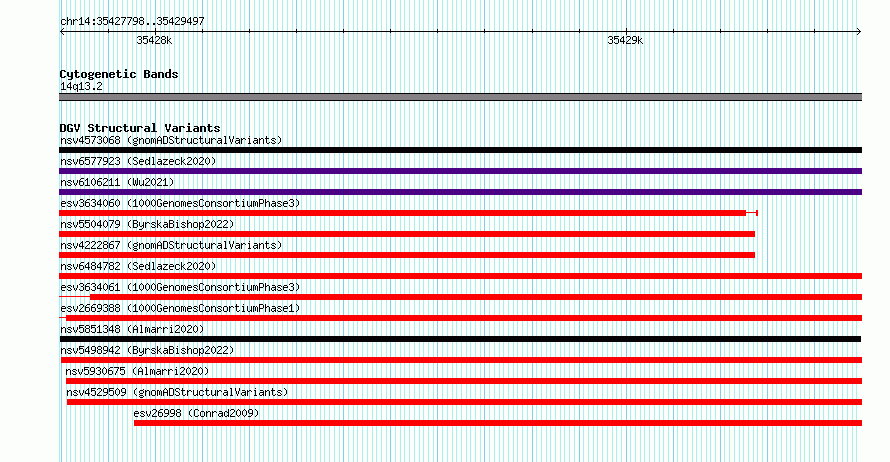The image size is (890, 462).
Task: Click the DGV Structural Variants track title
Action: (x=140, y=128)
